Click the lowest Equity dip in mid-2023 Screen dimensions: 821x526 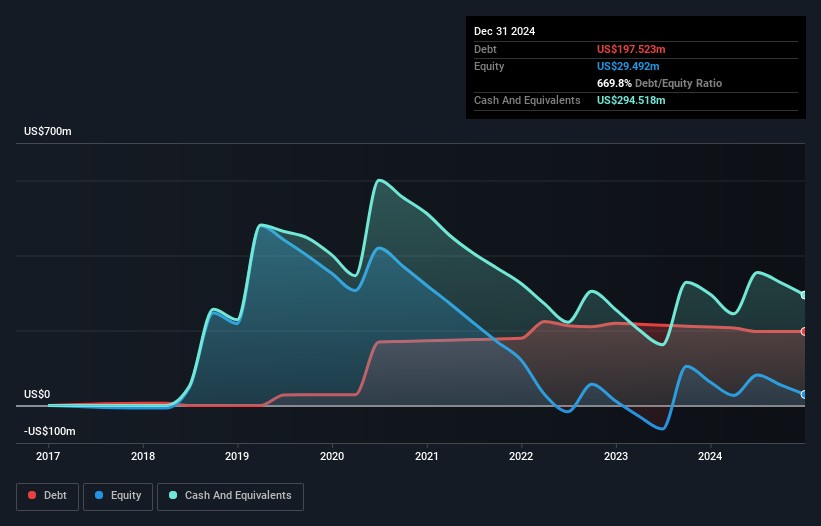click(662, 429)
